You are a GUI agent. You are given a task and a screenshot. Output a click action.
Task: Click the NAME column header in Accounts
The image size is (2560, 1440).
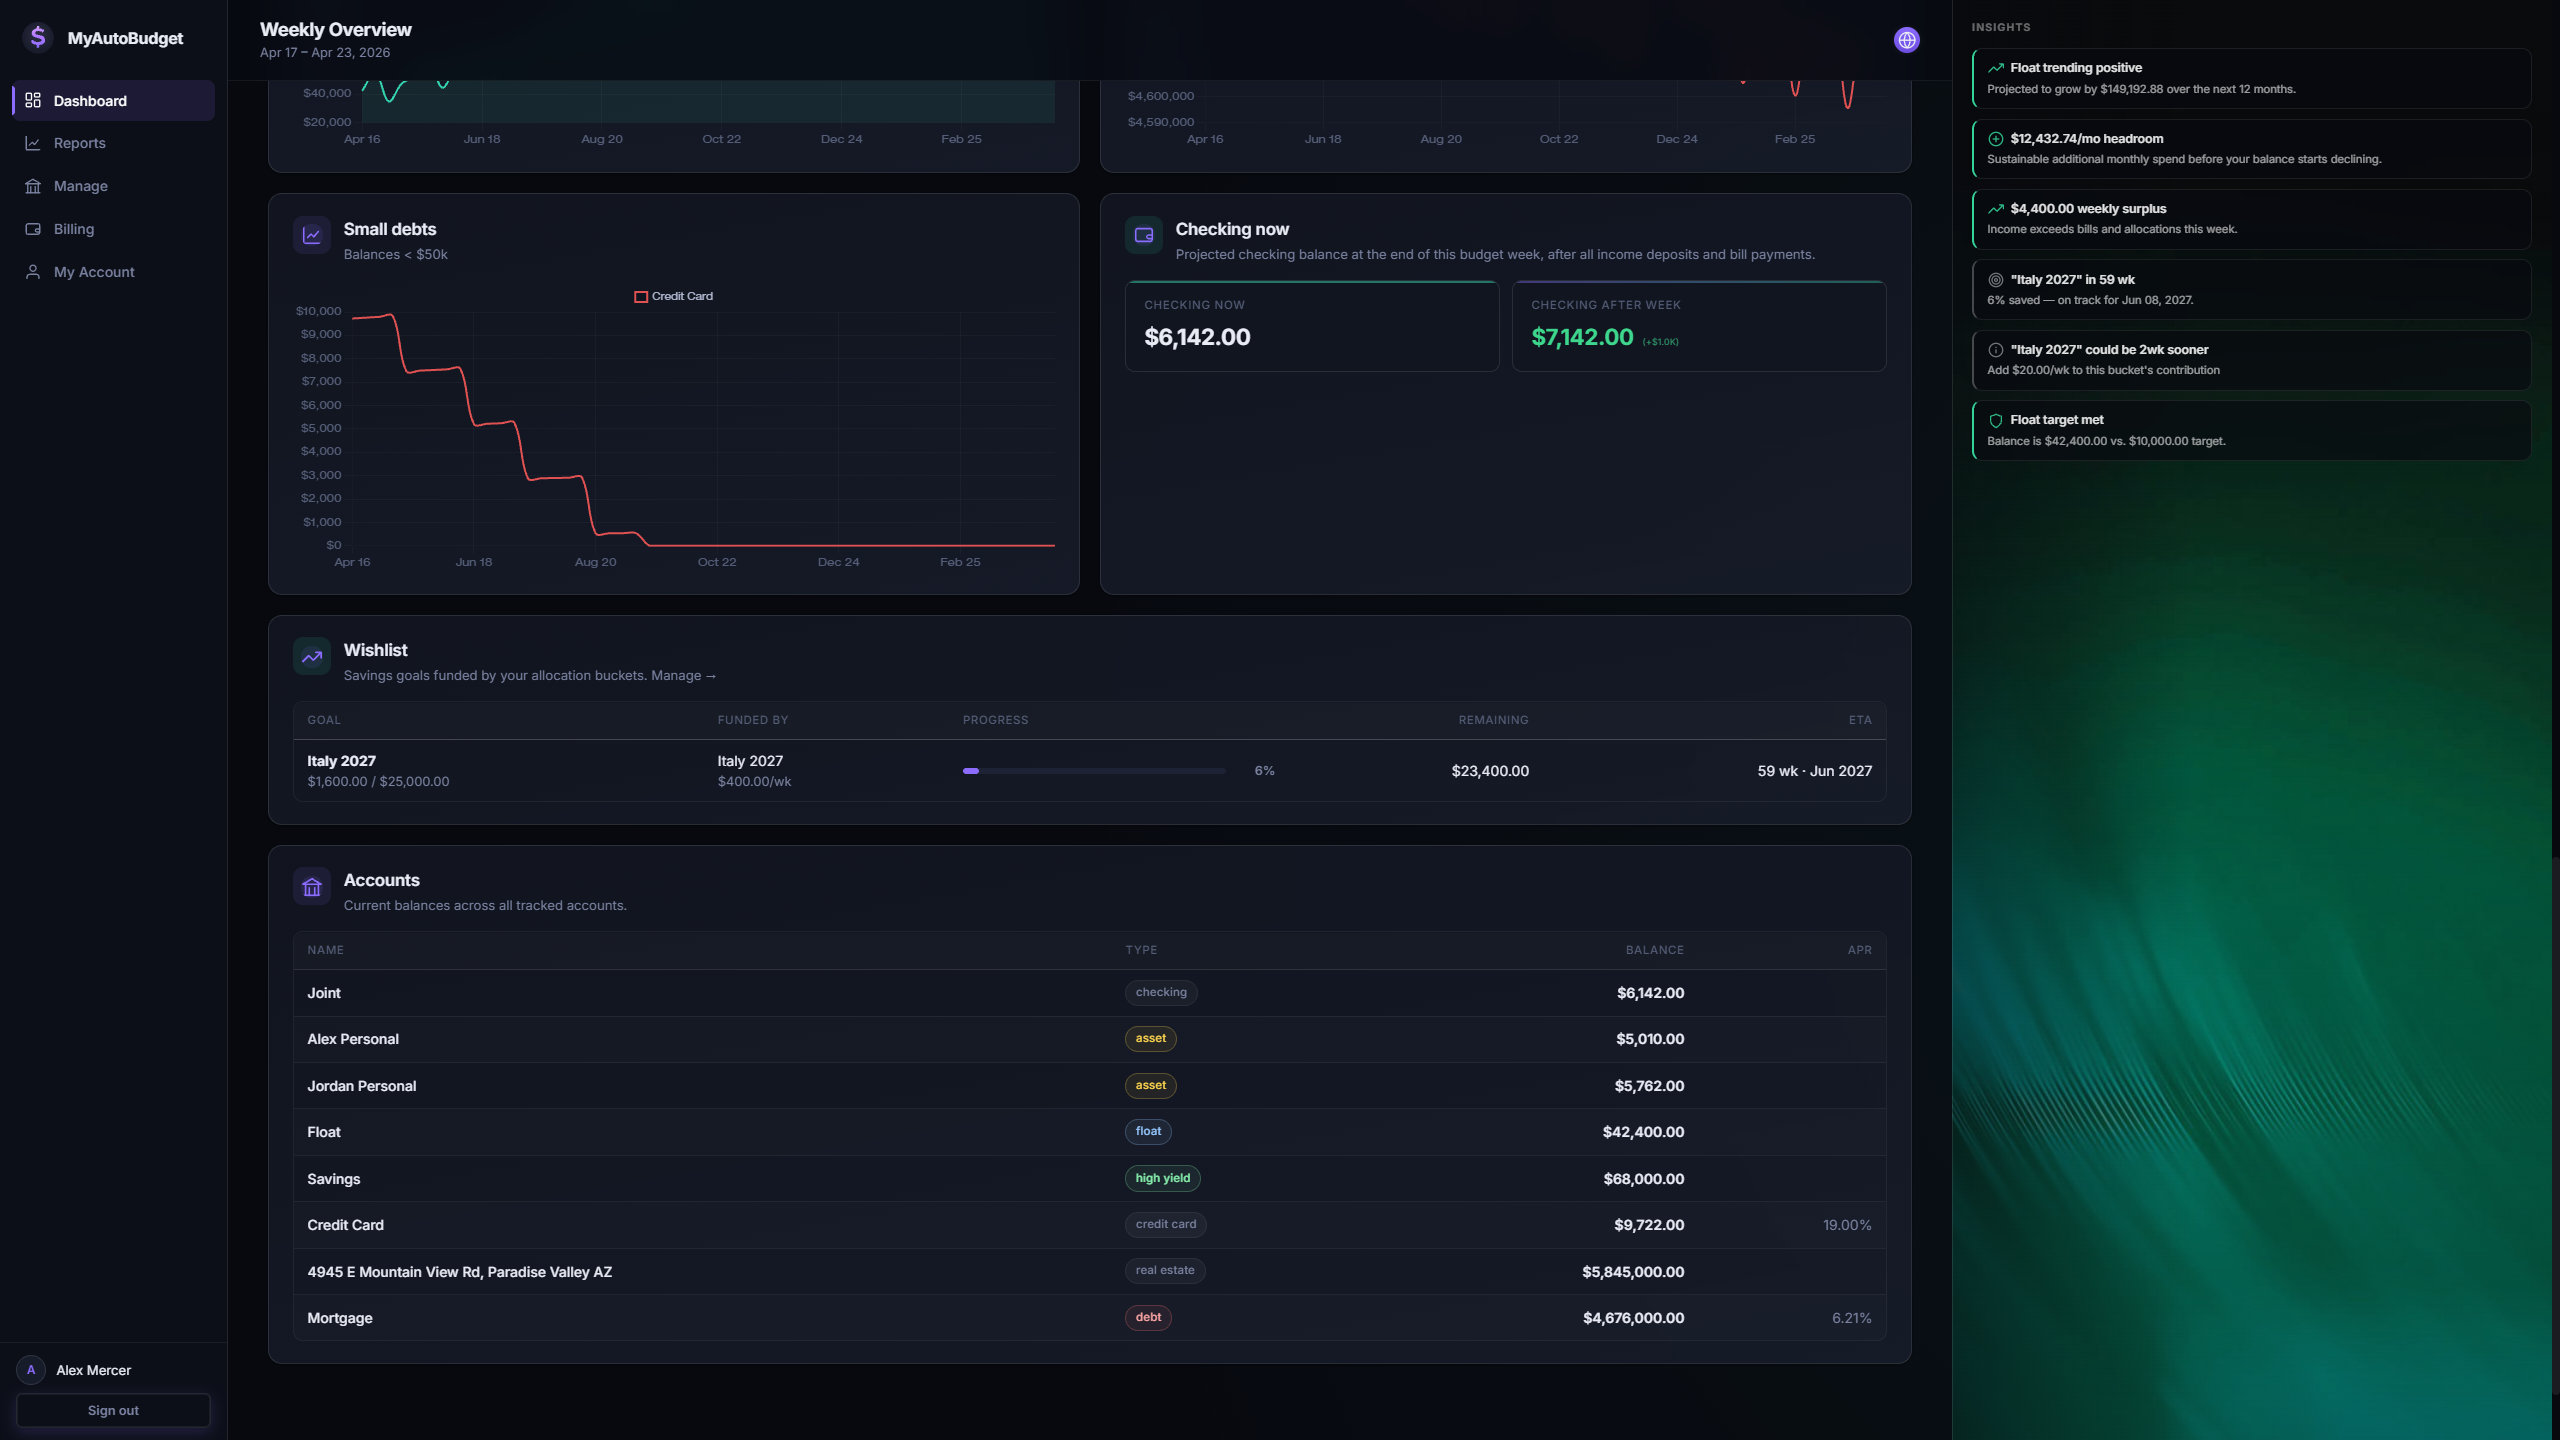pos(325,950)
